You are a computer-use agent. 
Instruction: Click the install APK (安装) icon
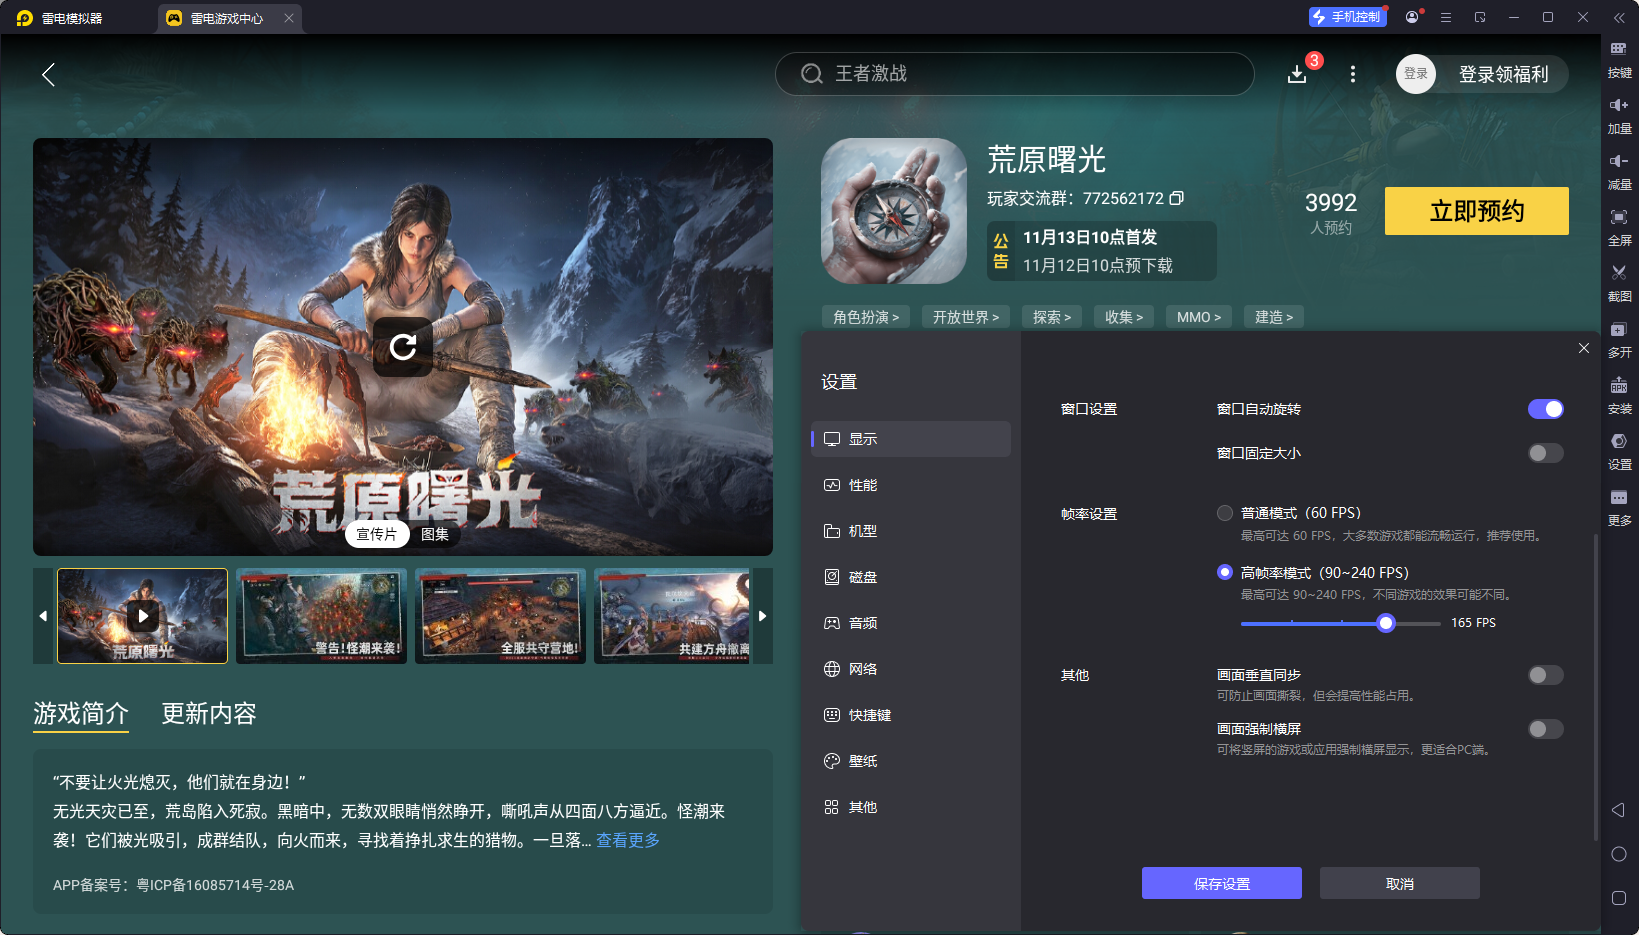[x=1618, y=386]
